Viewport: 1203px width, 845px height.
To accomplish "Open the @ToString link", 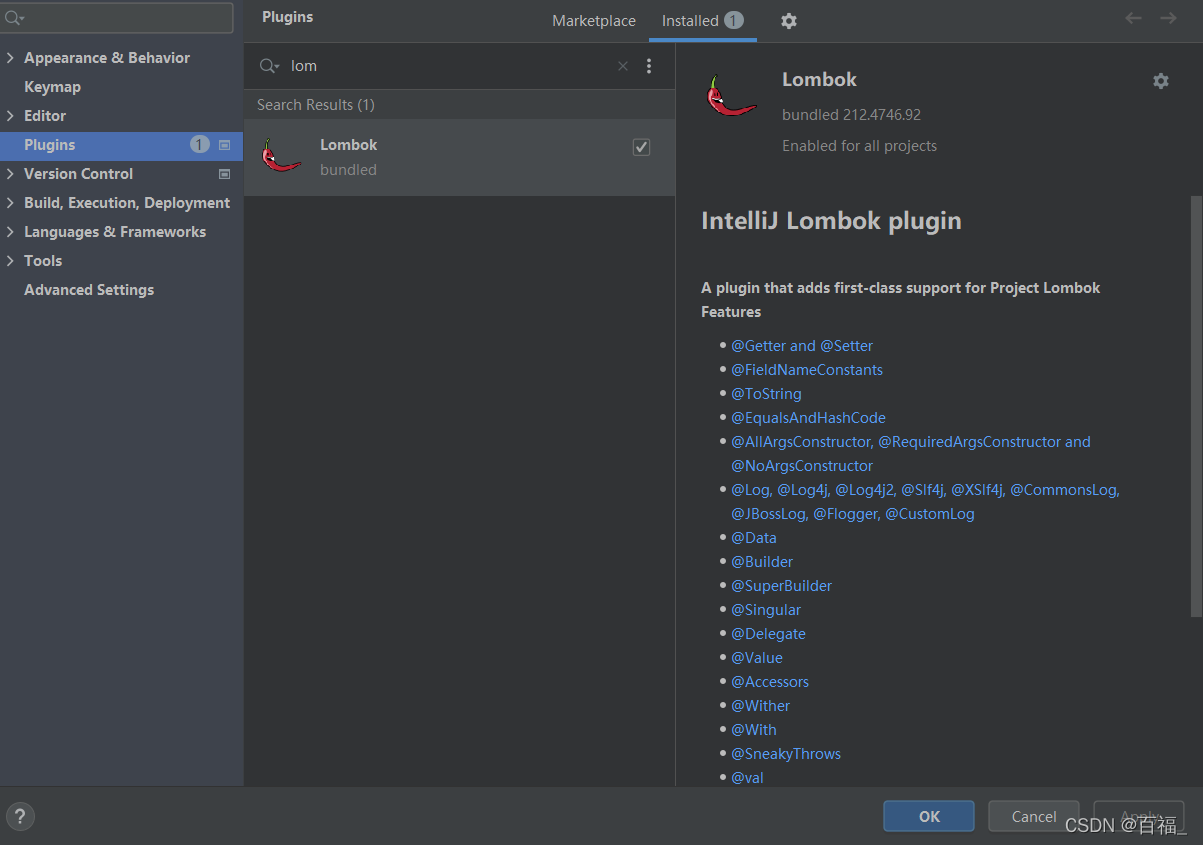I will pos(766,394).
